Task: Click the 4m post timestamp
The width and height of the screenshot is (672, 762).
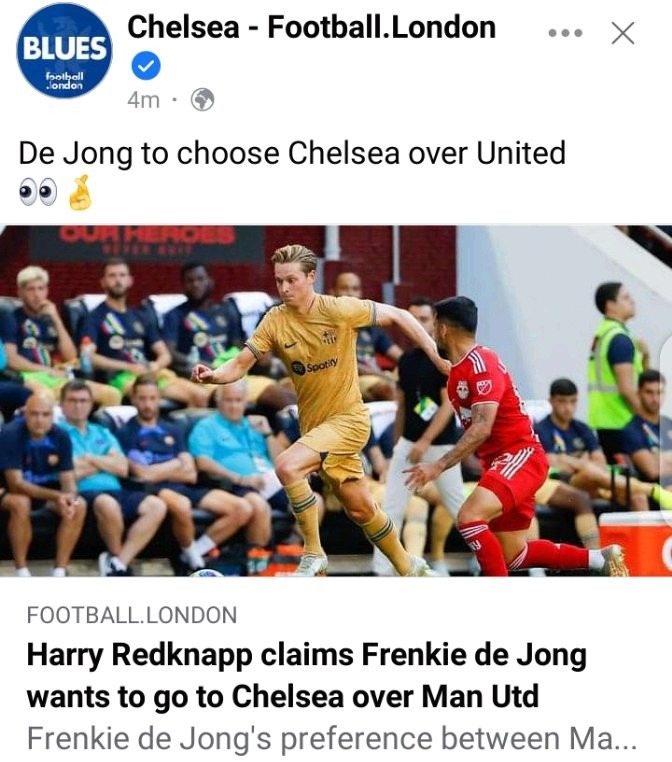Action: (x=143, y=100)
